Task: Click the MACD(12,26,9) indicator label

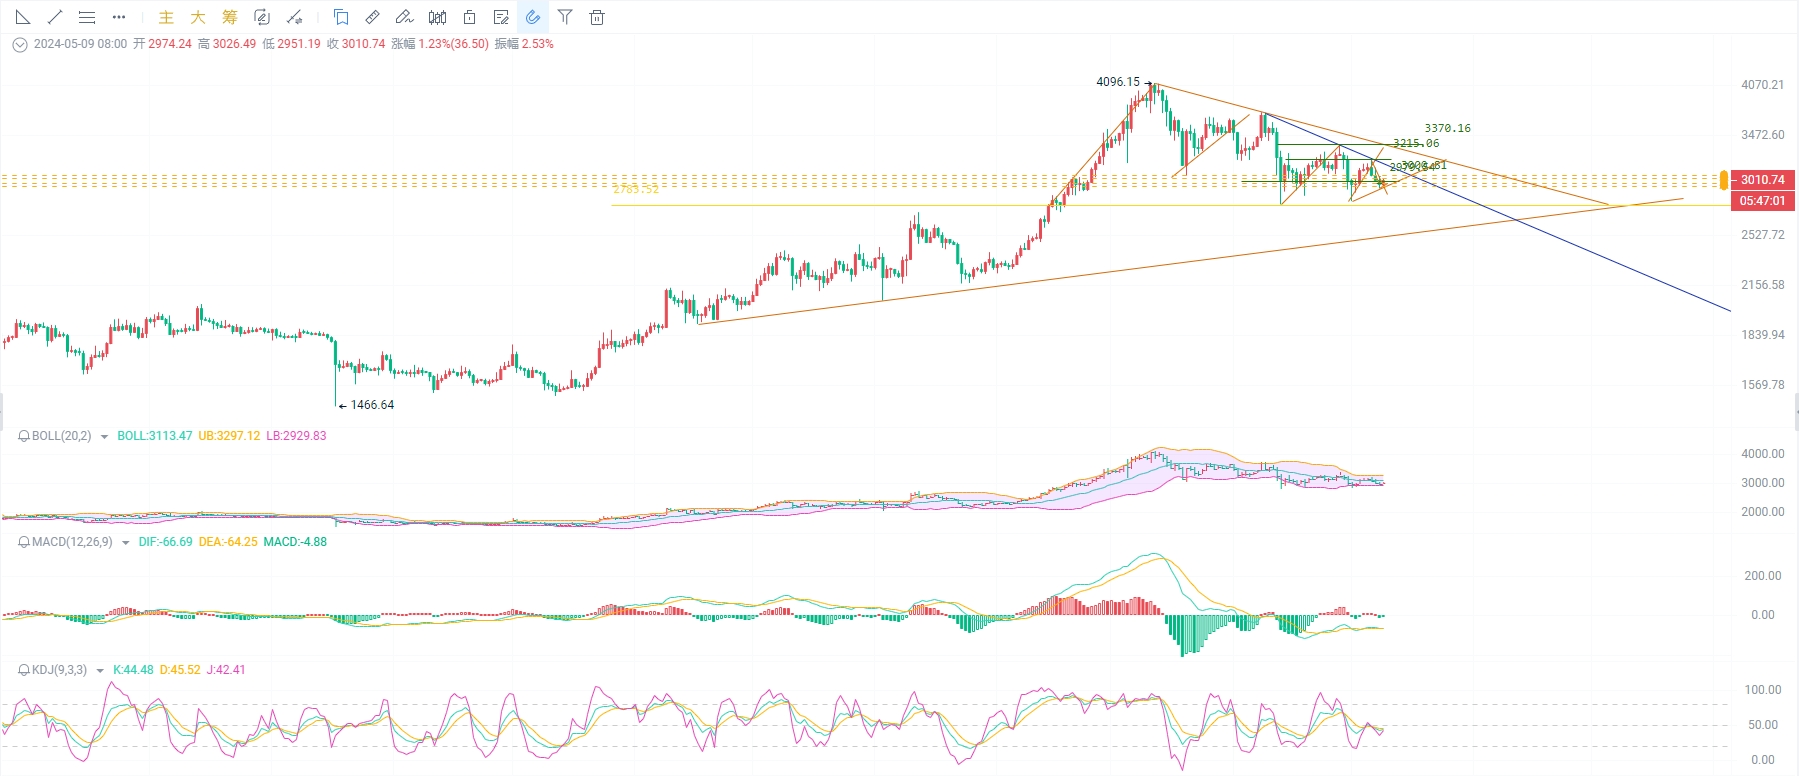Action: coord(72,542)
